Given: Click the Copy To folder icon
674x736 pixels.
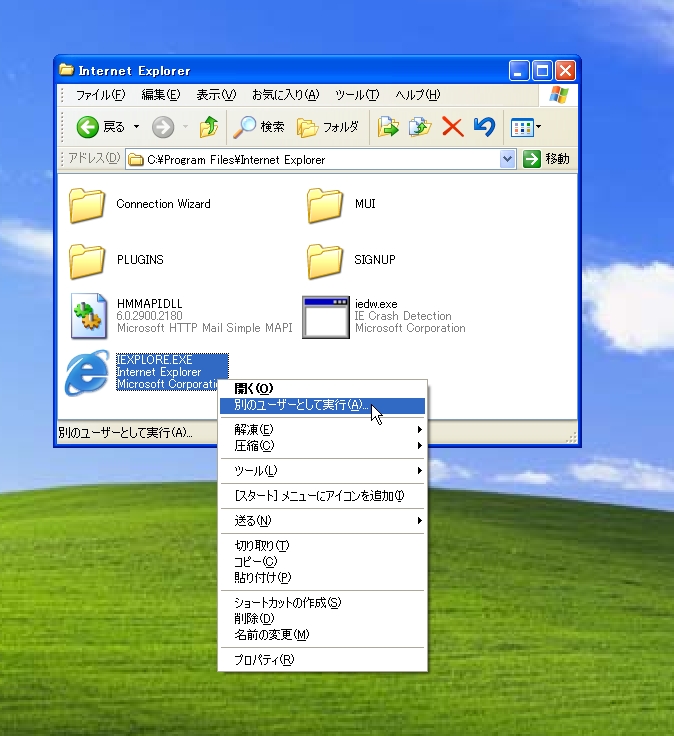Looking at the screenshot, I should [420, 127].
